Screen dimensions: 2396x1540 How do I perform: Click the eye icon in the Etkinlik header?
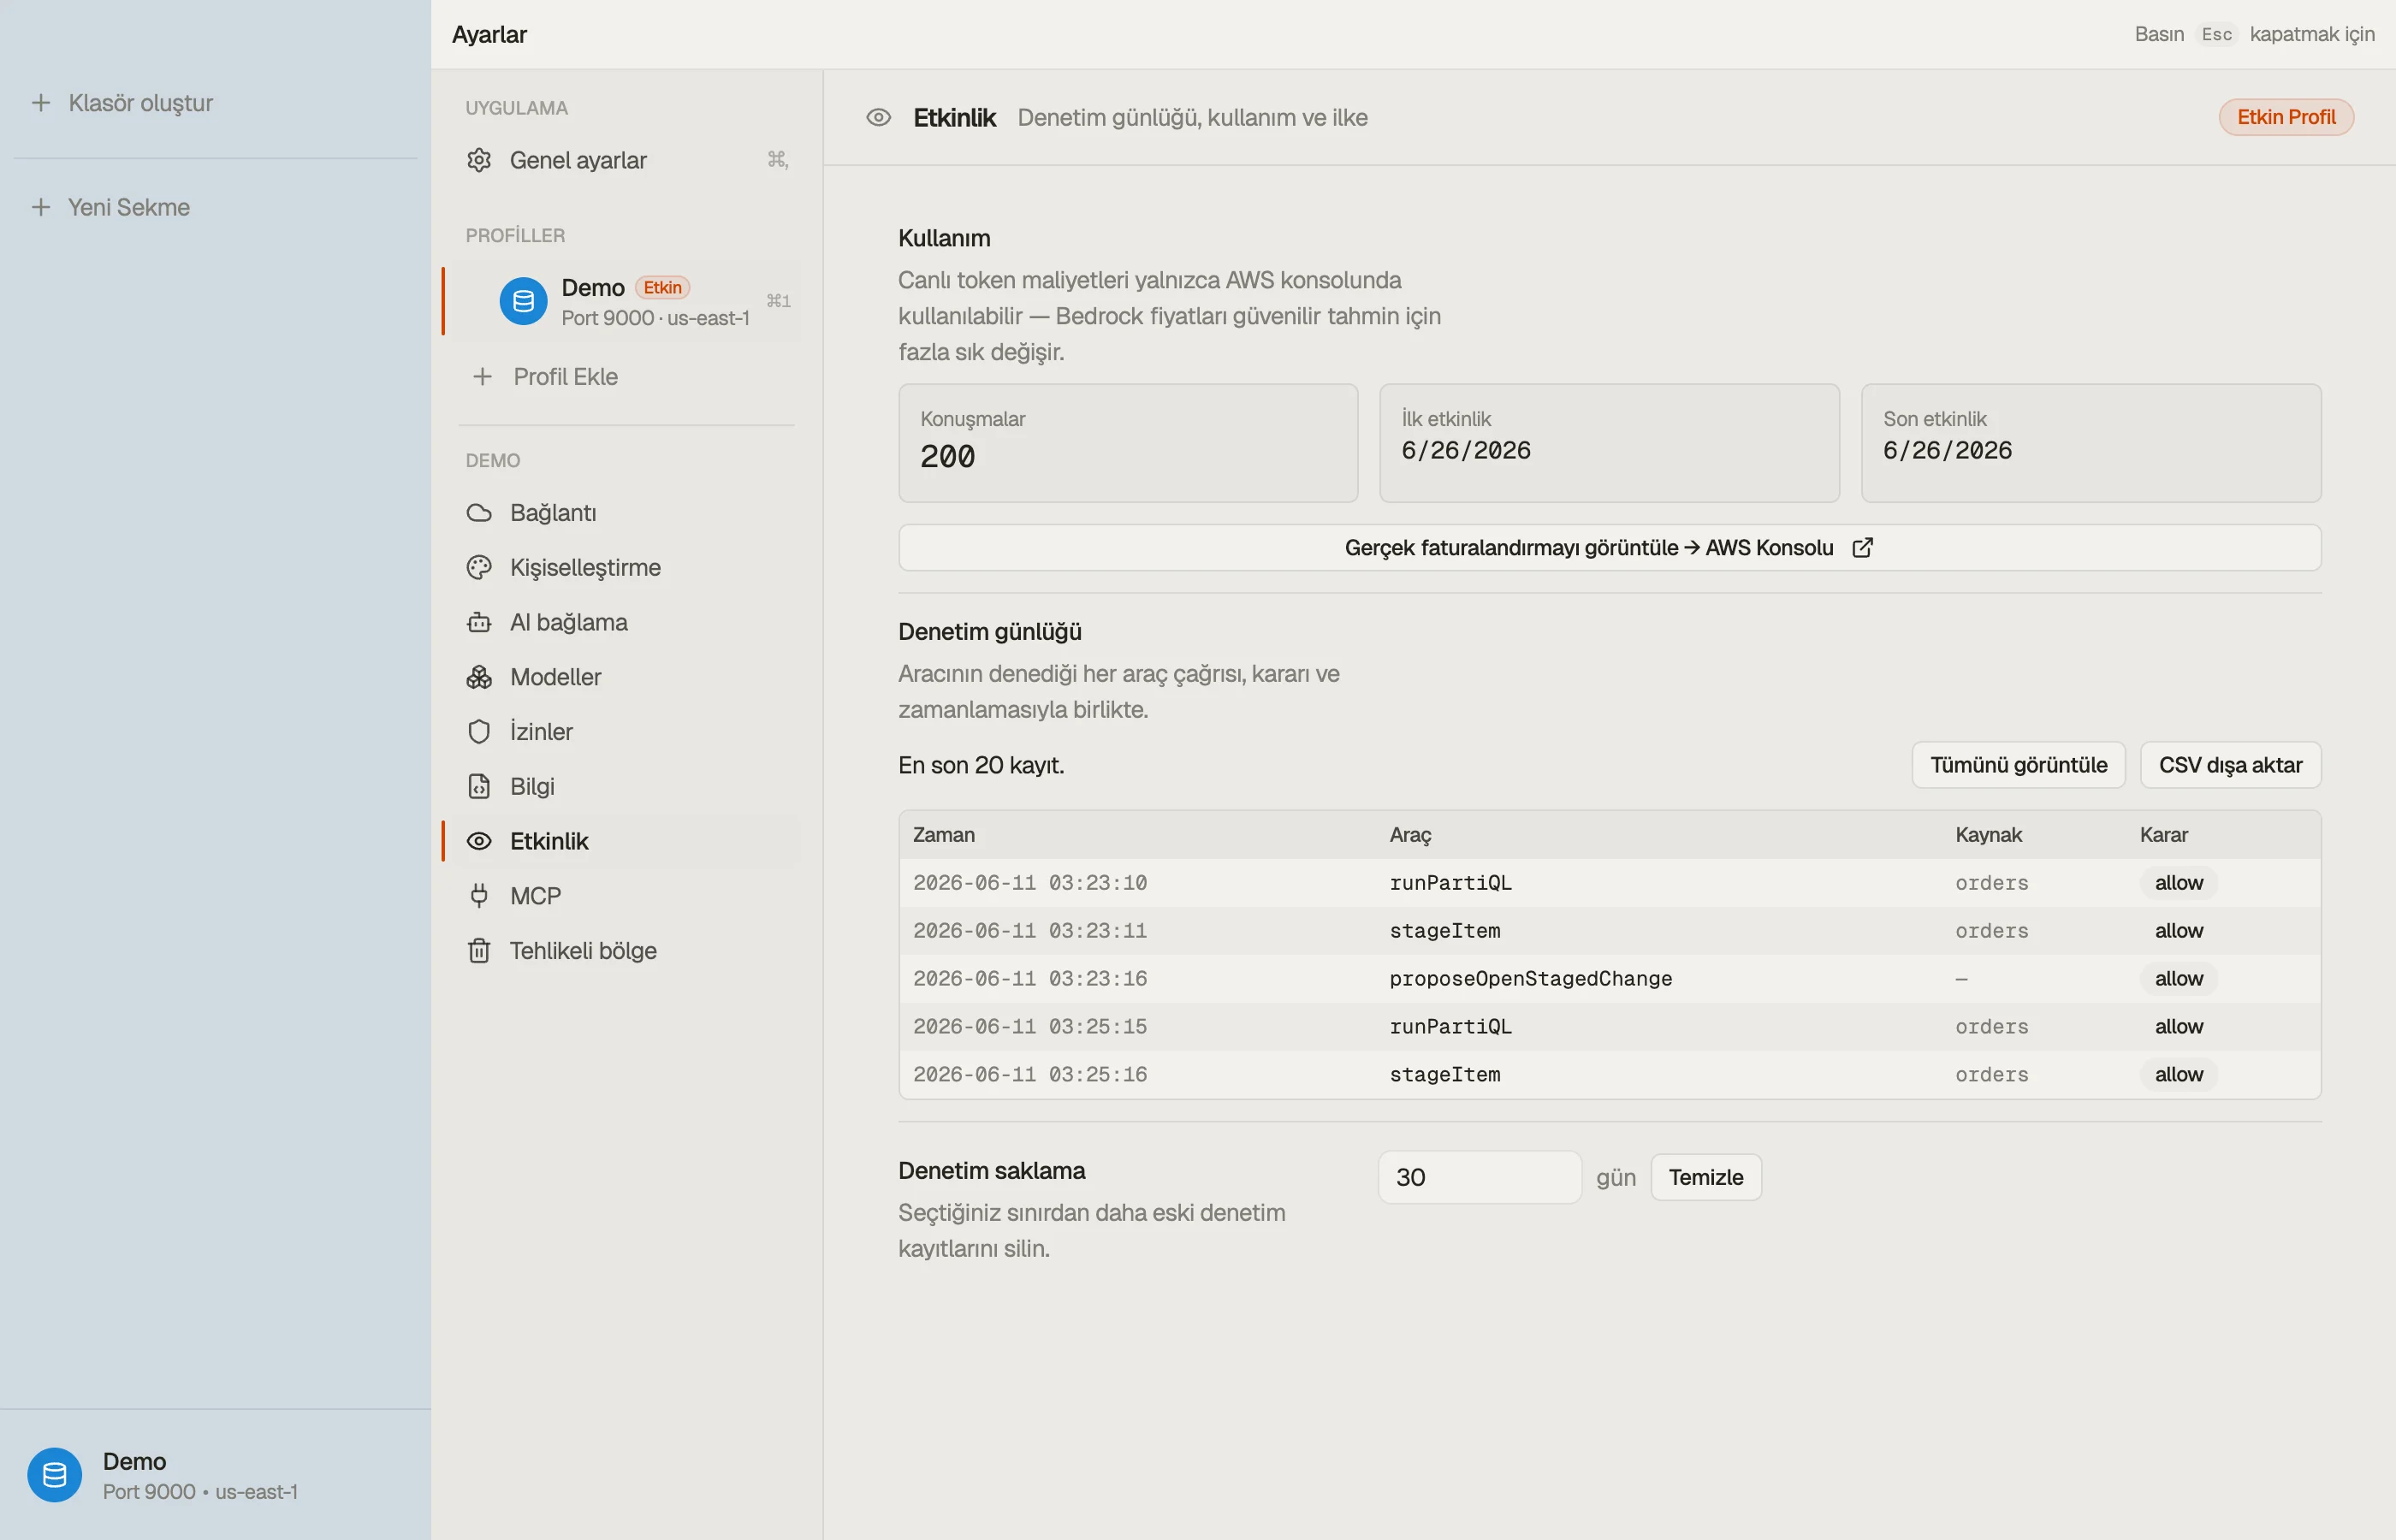click(x=878, y=118)
